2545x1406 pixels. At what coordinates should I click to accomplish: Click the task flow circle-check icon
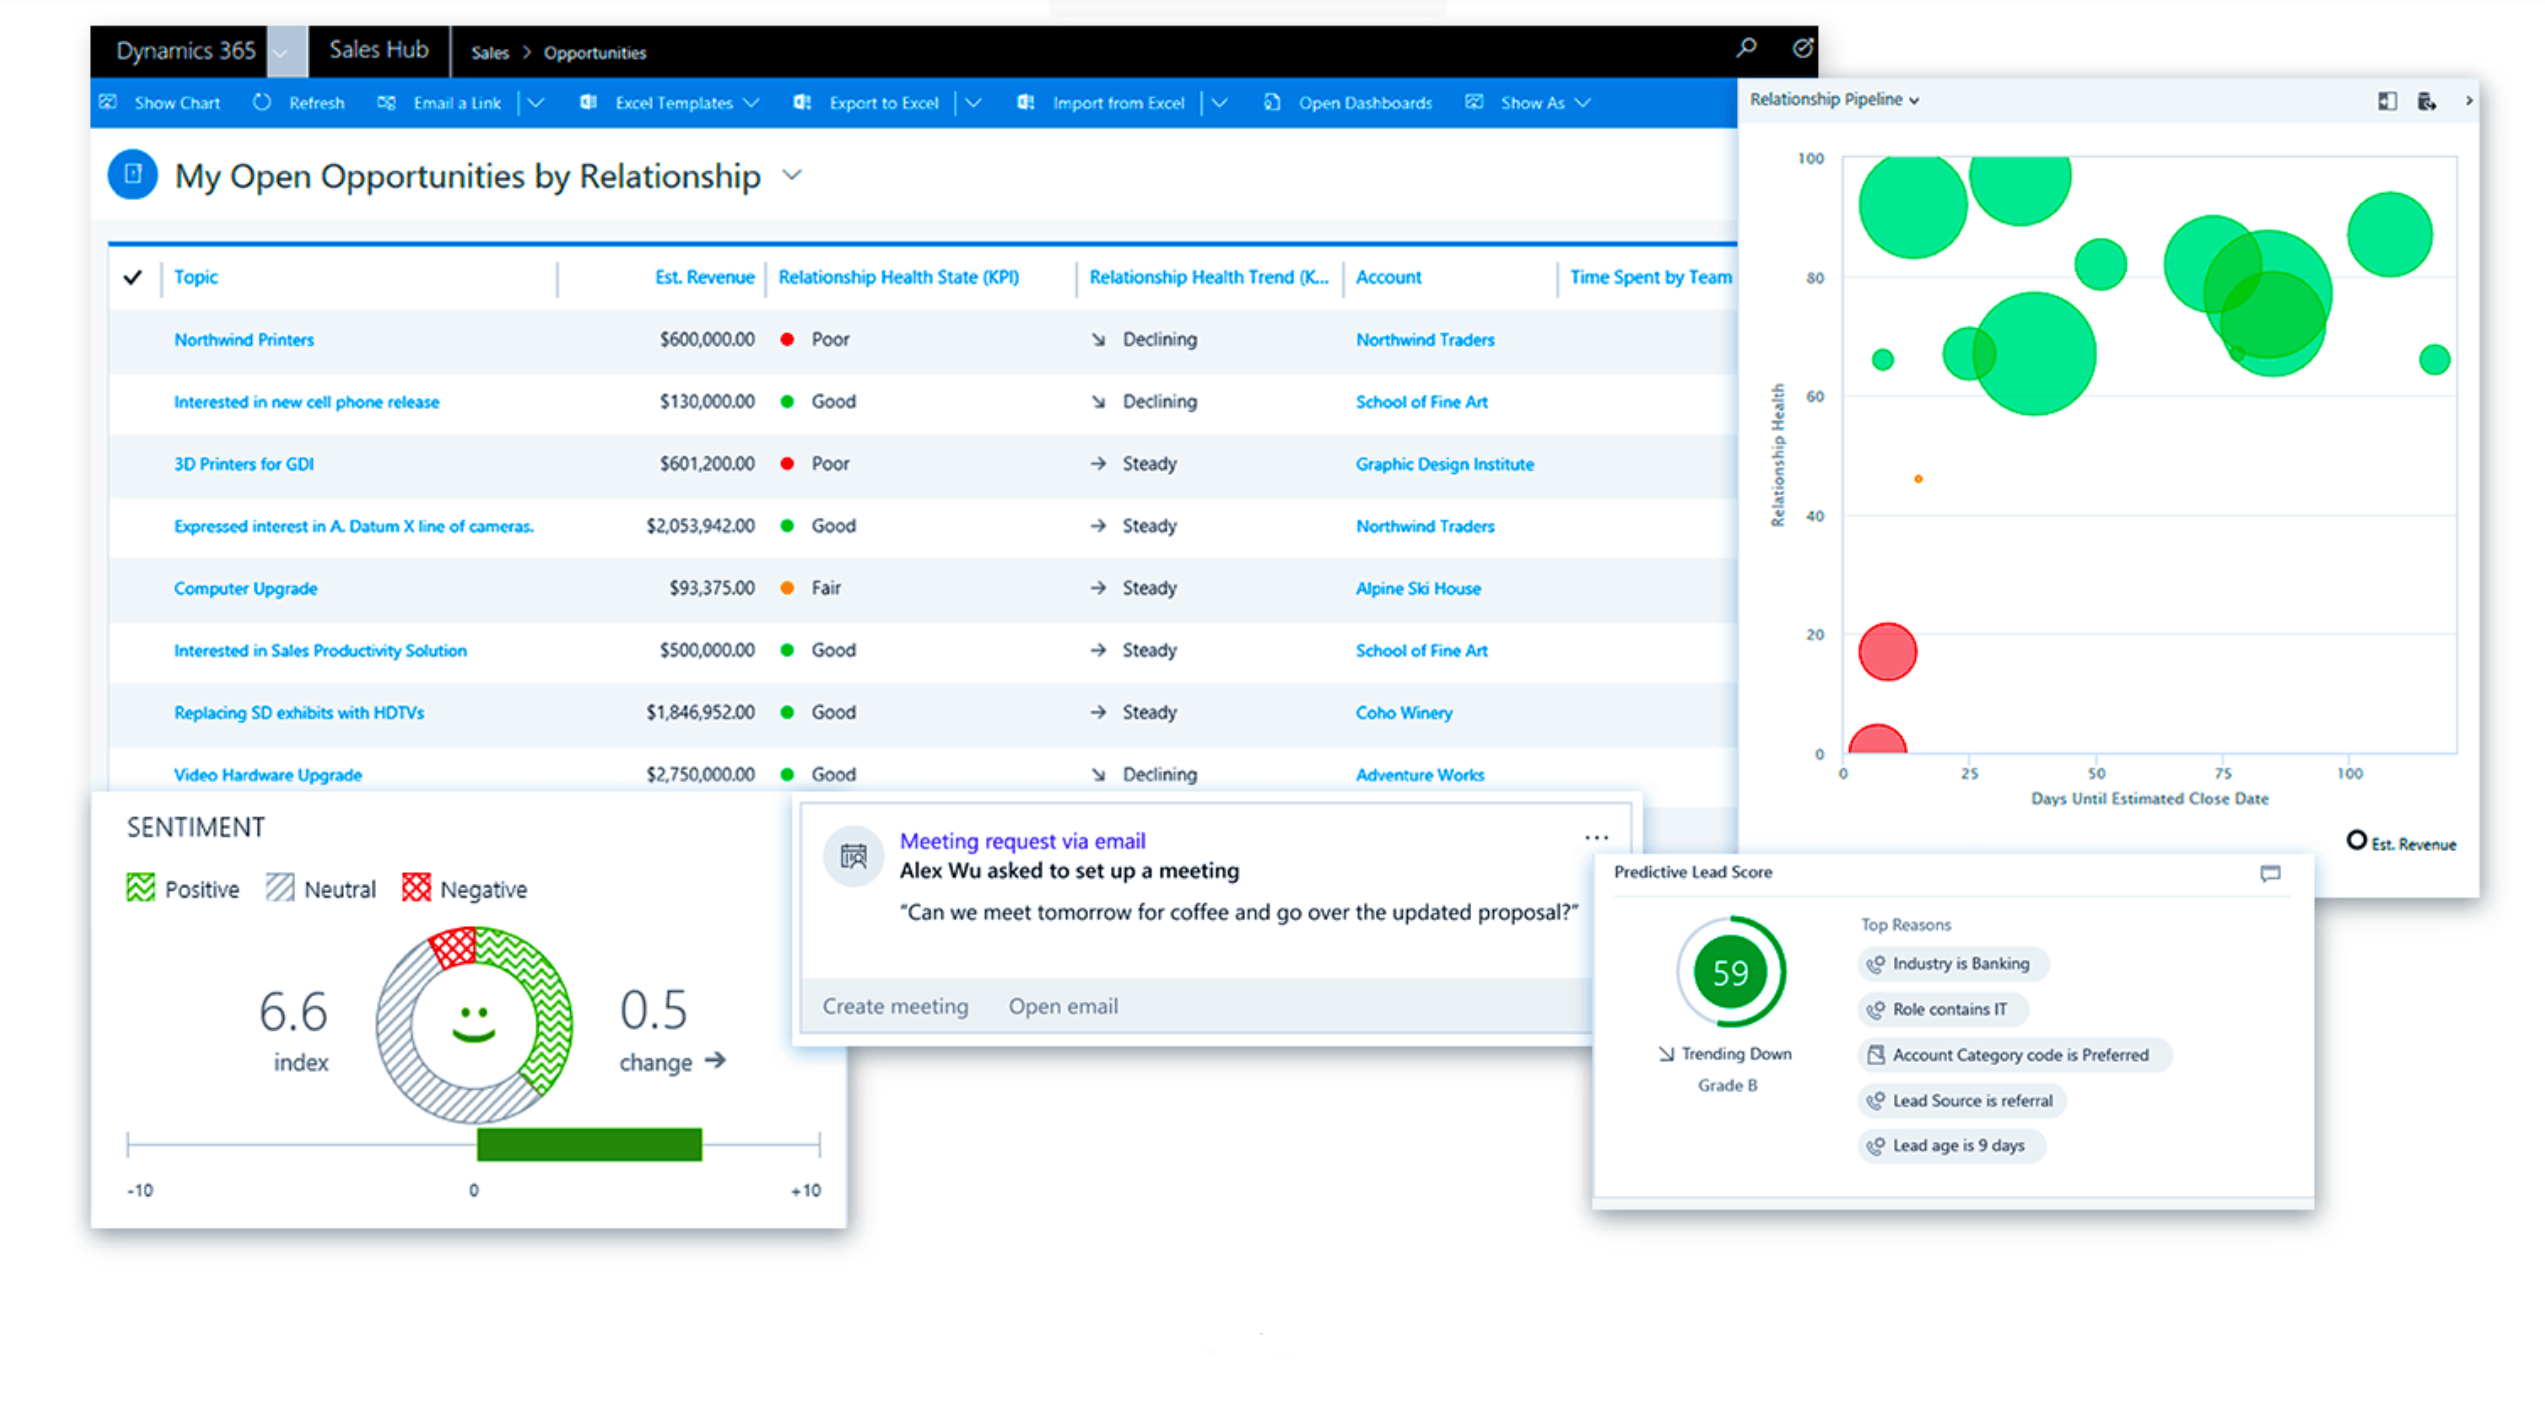(1802, 48)
